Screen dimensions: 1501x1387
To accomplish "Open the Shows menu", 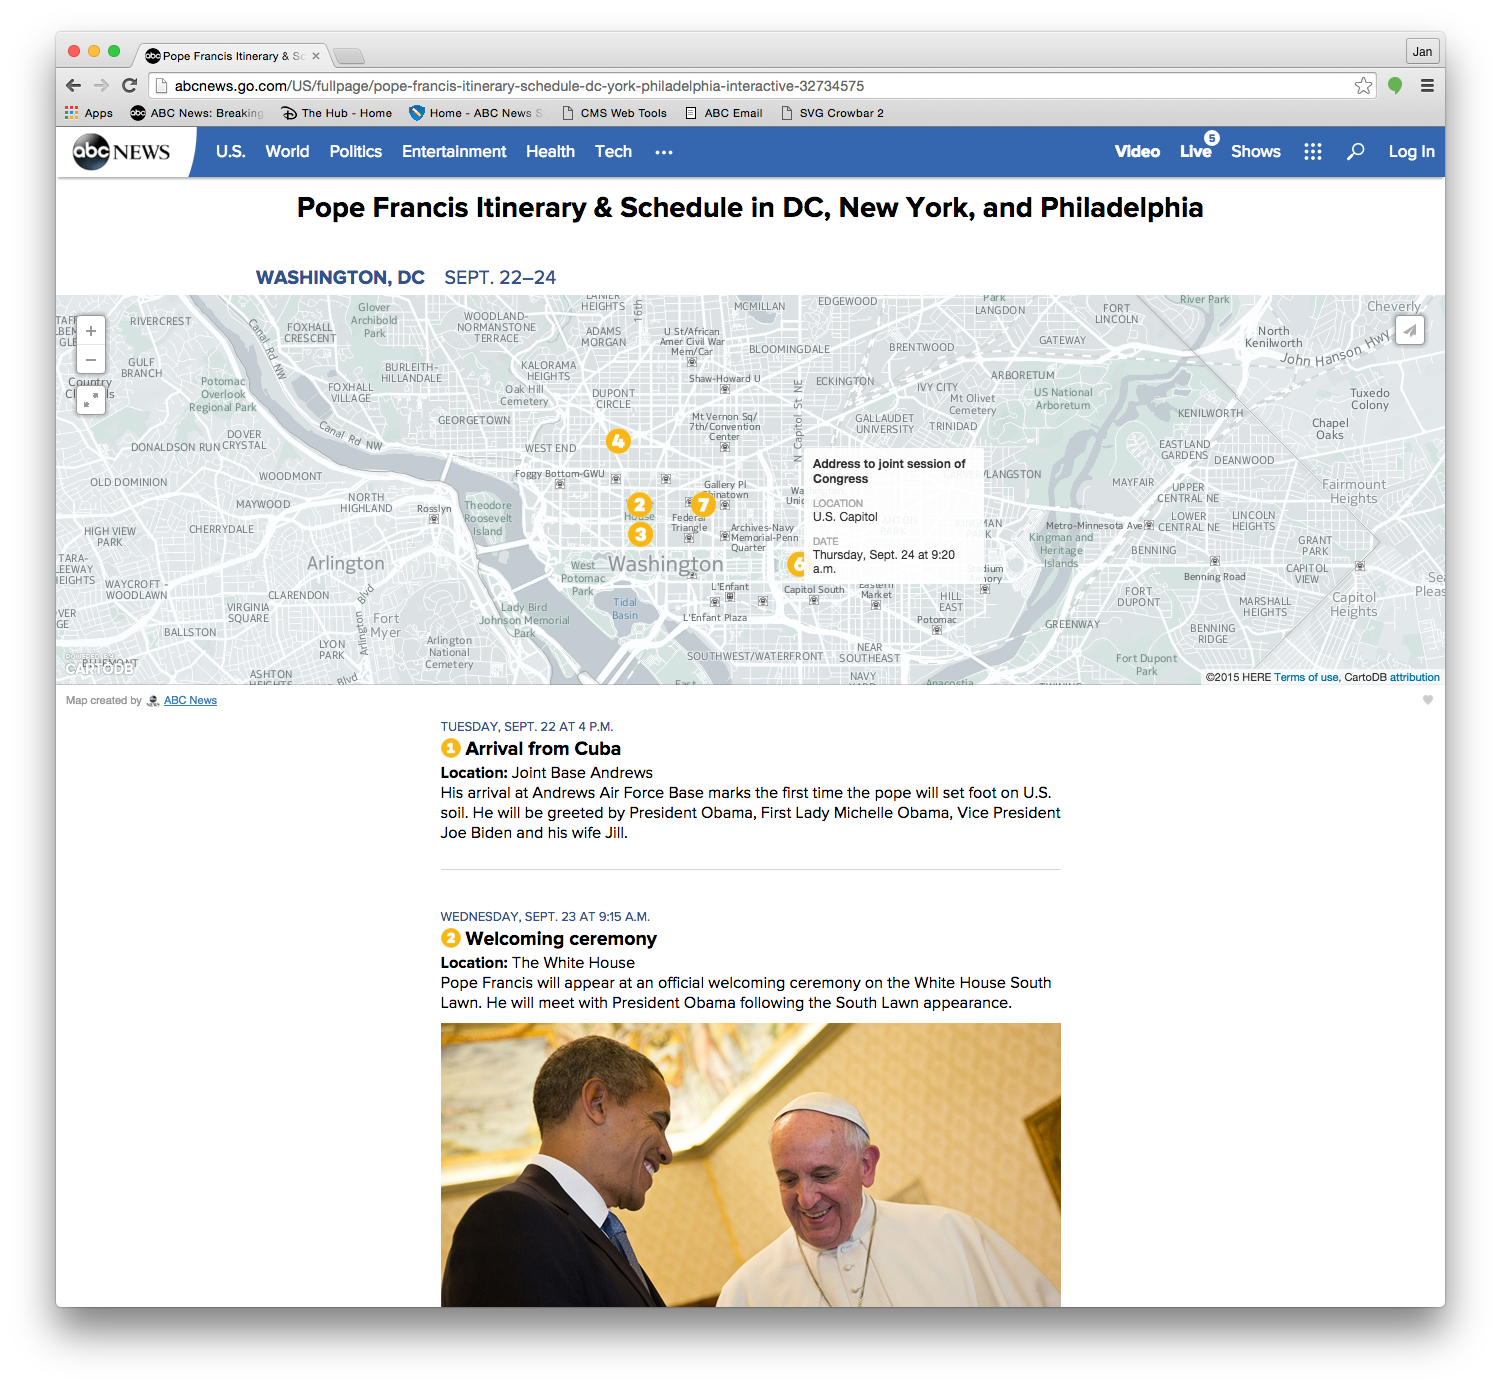I will [1256, 152].
